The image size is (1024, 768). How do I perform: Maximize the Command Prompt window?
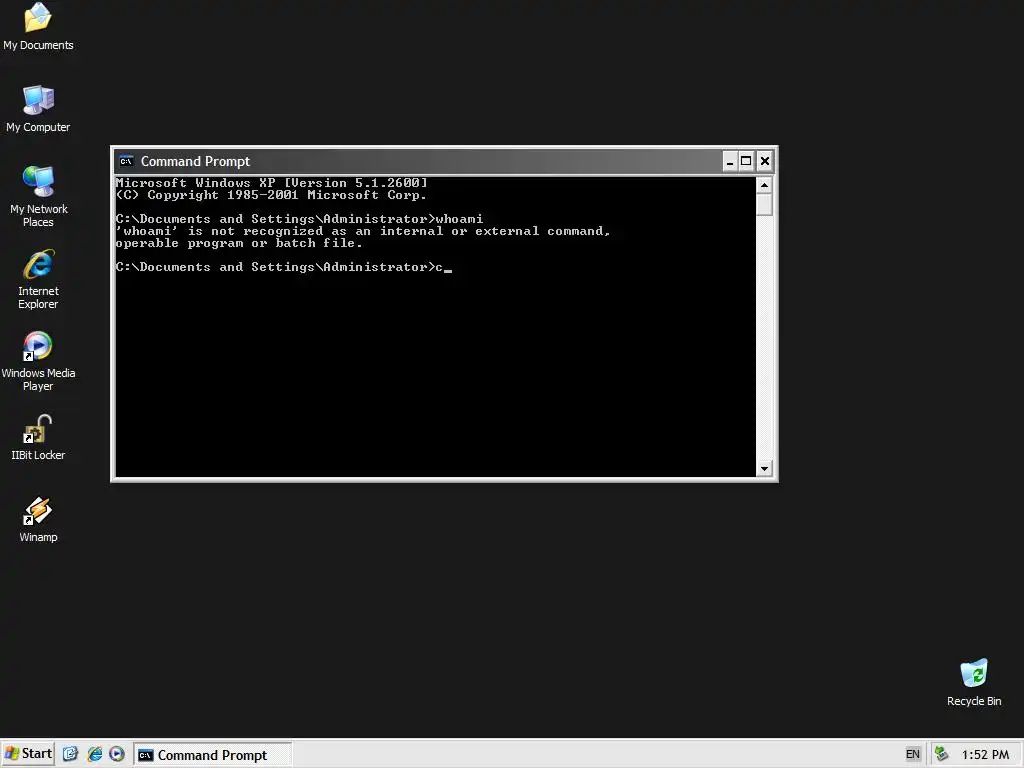[x=746, y=161]
